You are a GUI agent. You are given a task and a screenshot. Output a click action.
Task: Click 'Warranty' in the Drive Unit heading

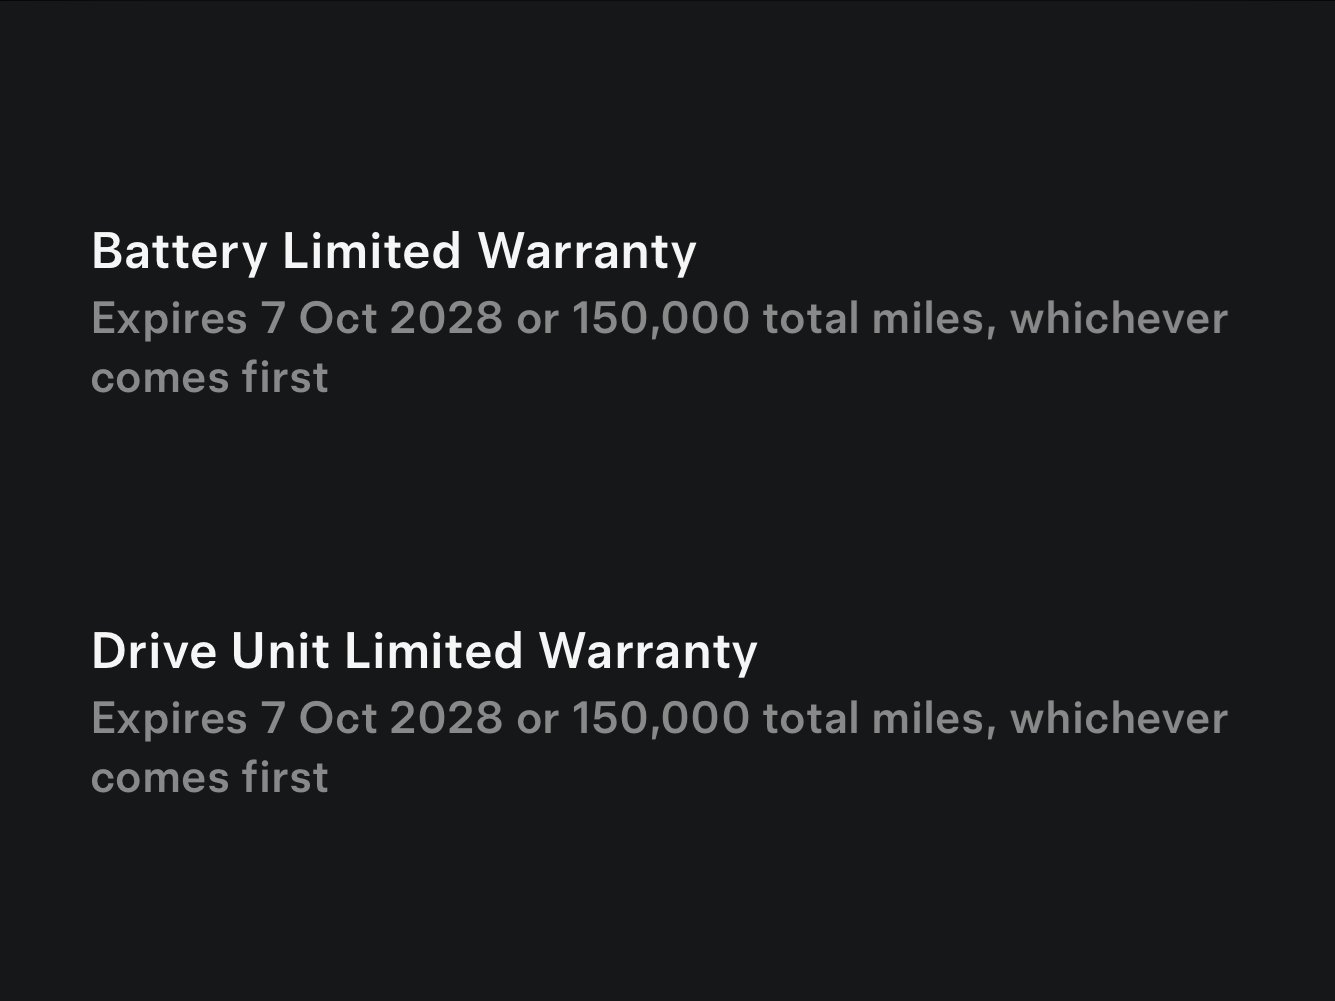click(x=647, y=651)
